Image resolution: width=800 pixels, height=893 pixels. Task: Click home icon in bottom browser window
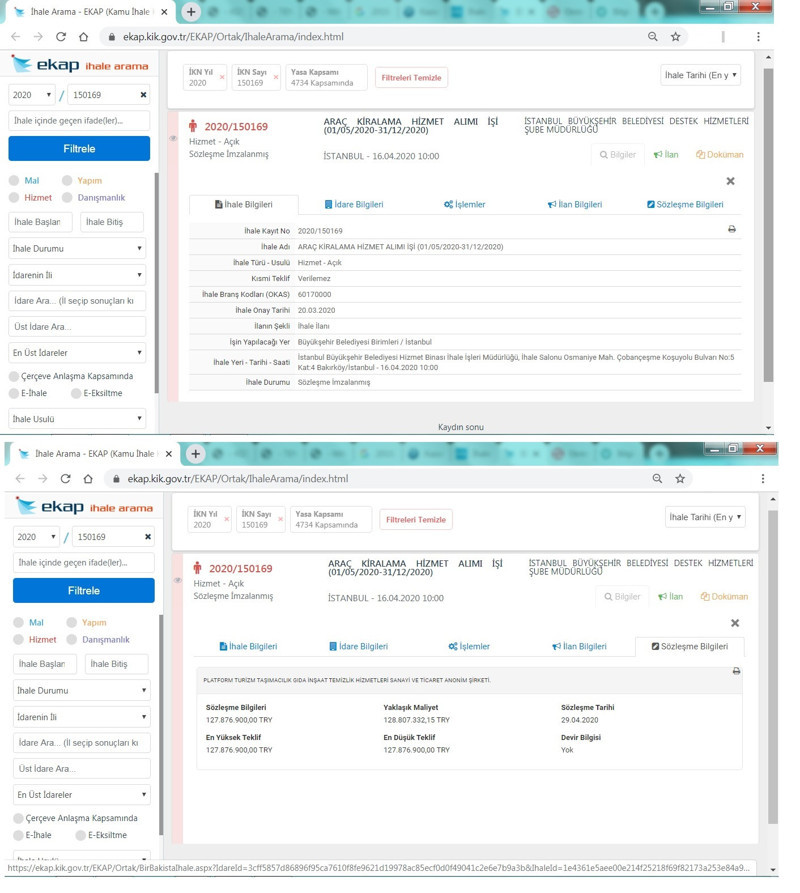[x=88, y=478]
